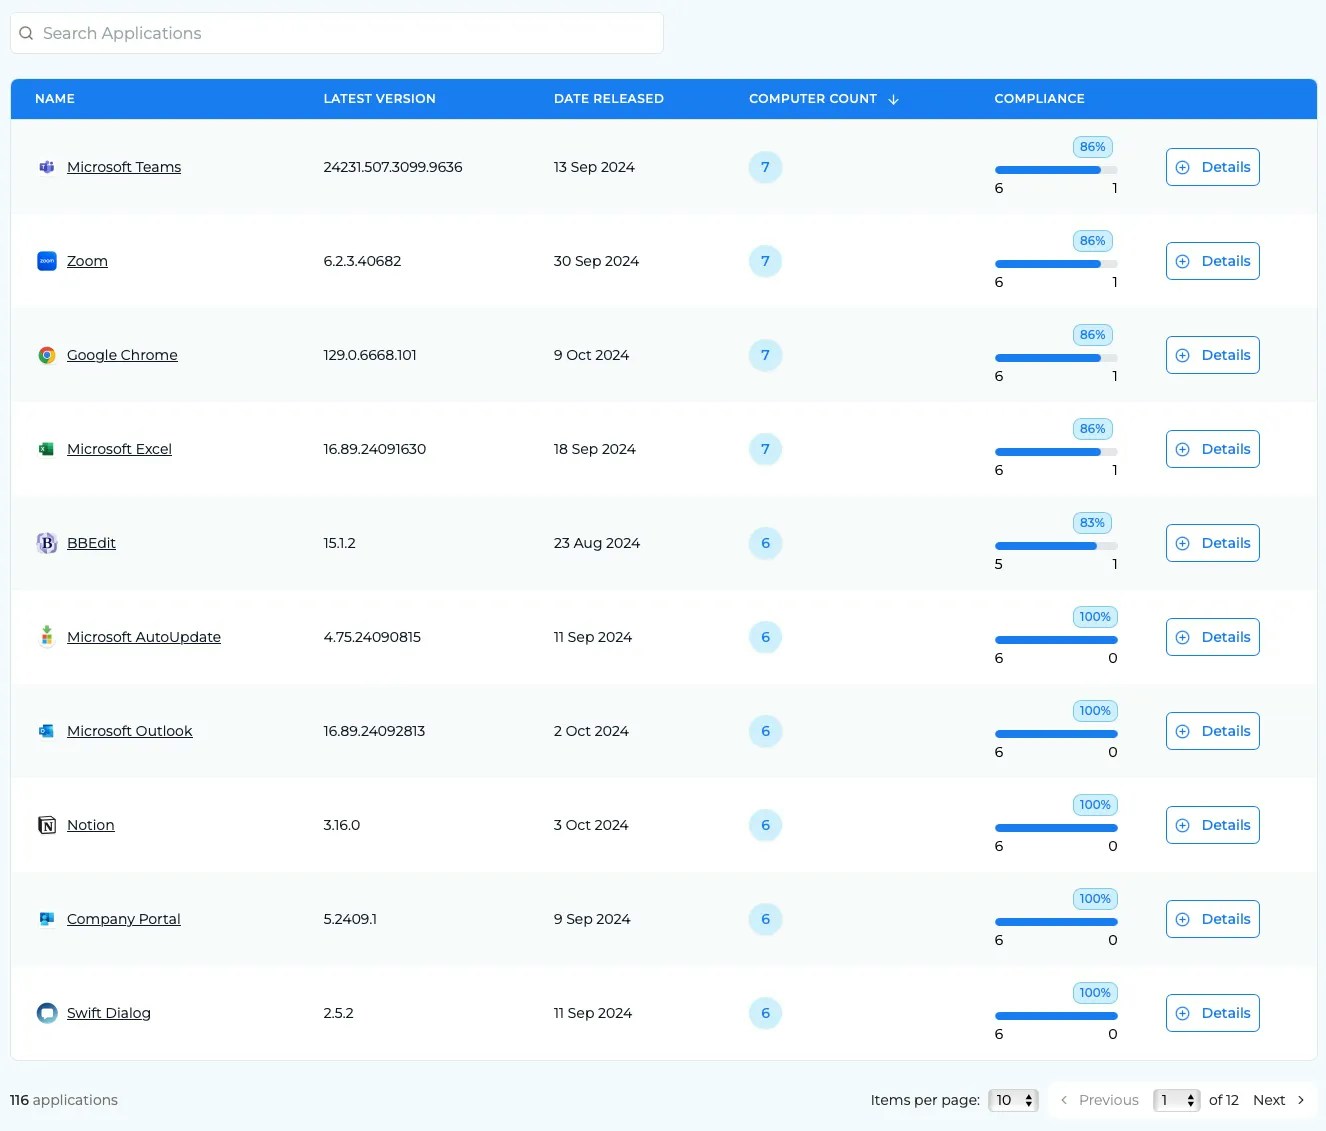Click version 16.89.24092813
Viewport: 1326px width, 1131px height.
pos(374,731)
